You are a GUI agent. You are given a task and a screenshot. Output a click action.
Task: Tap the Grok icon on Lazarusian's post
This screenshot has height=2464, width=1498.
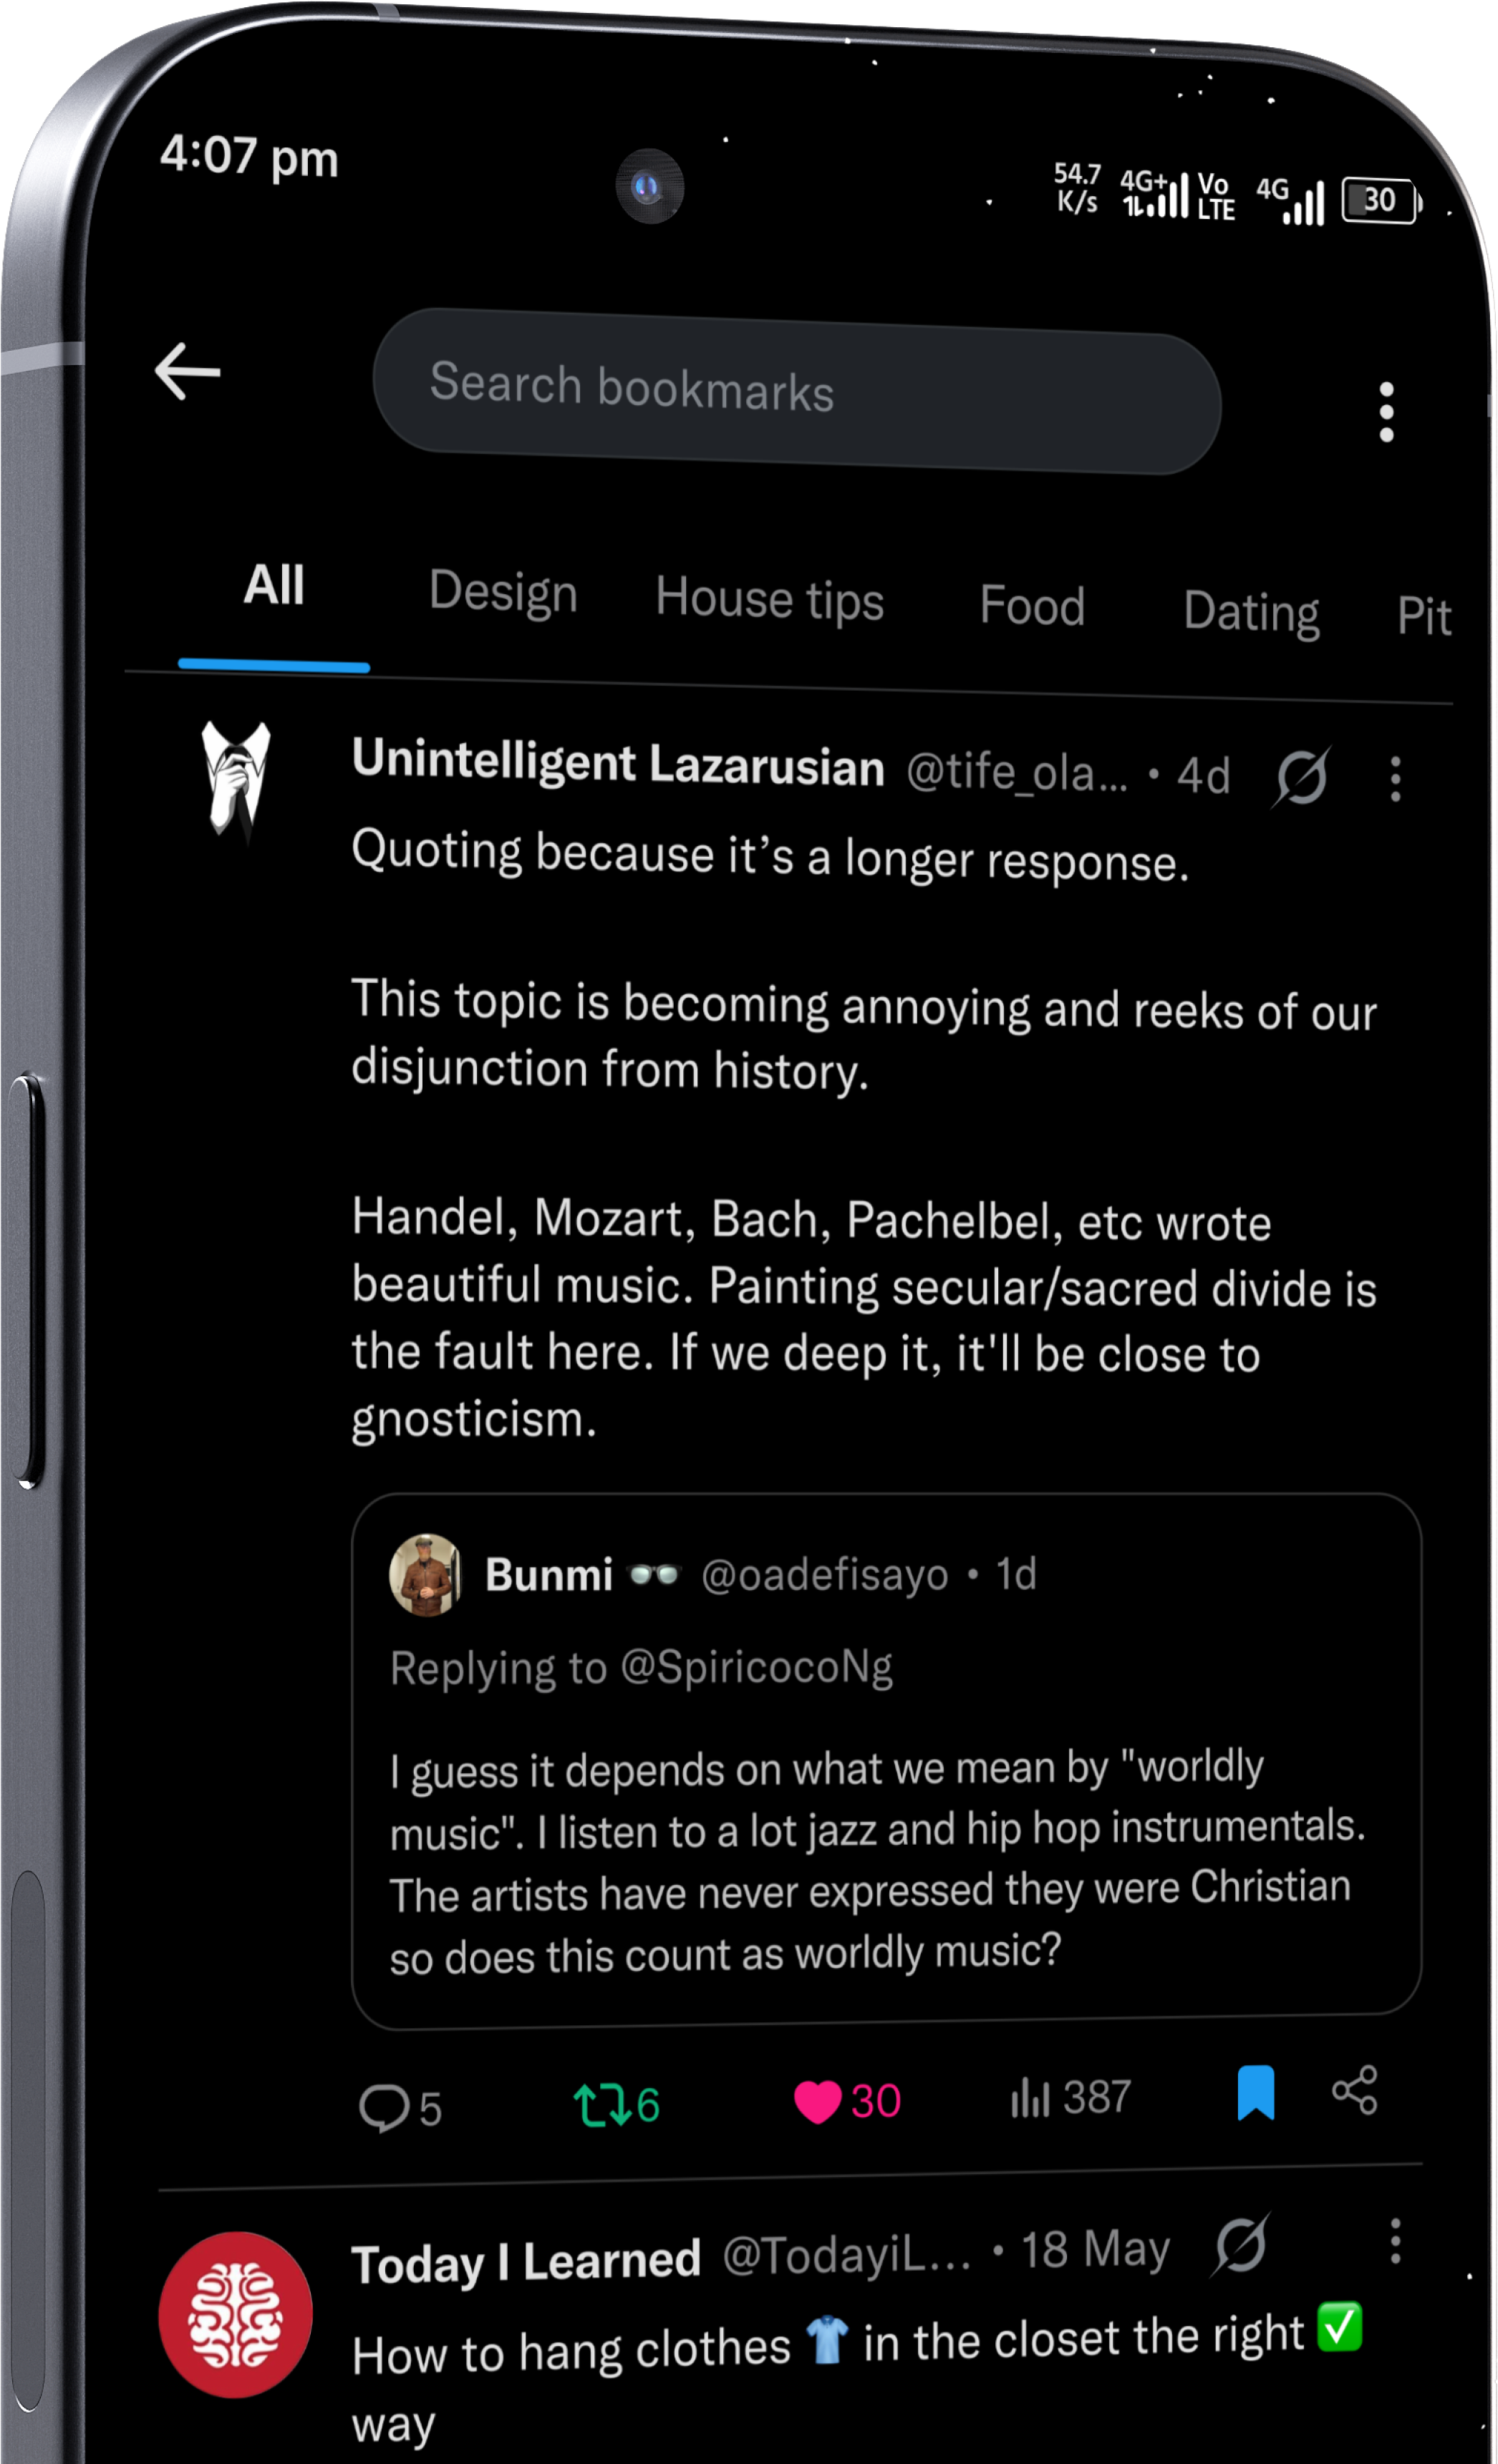tap(1302, 776)
